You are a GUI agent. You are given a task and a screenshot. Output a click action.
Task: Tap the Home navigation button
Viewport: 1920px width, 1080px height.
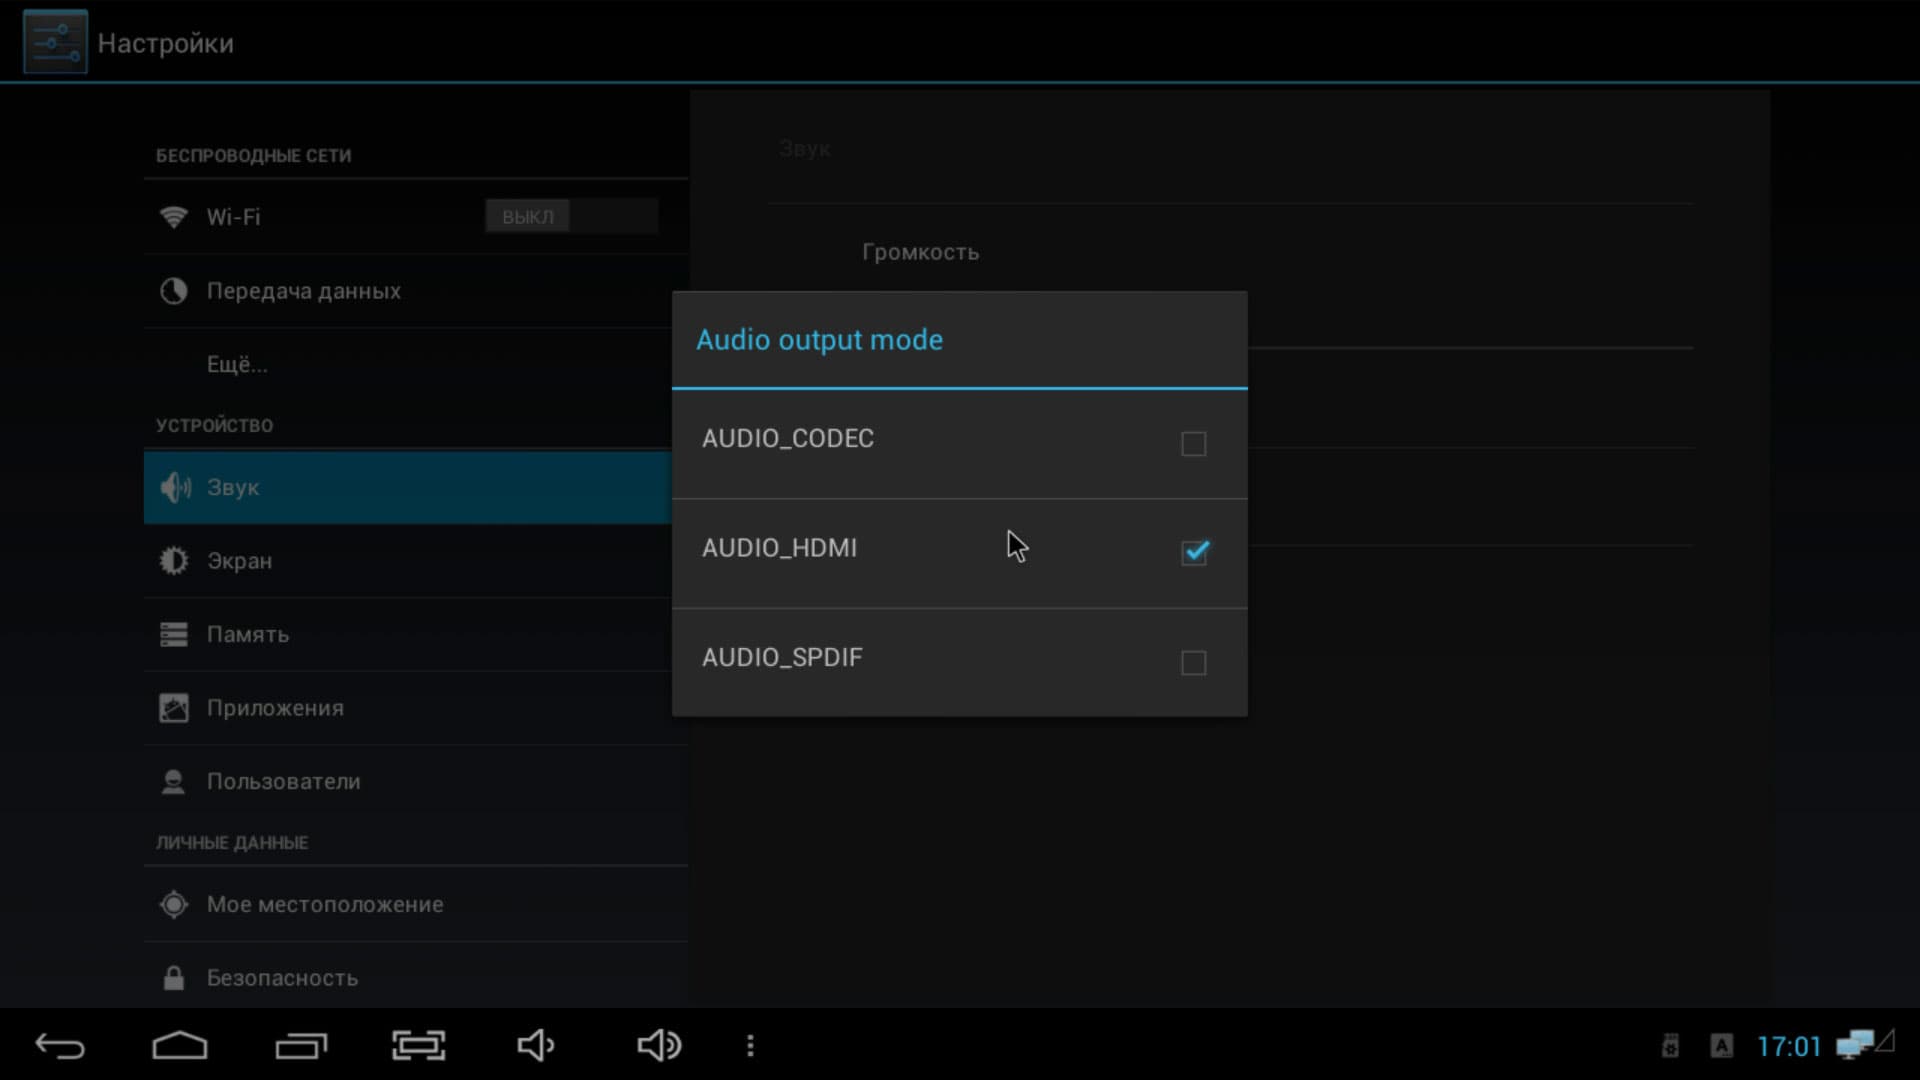180,1046
